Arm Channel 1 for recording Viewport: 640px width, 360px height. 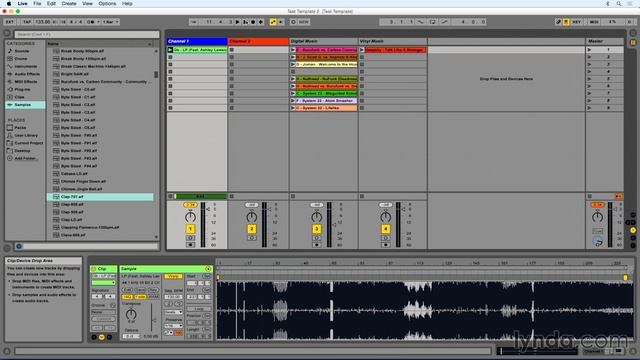click(190, 245)
